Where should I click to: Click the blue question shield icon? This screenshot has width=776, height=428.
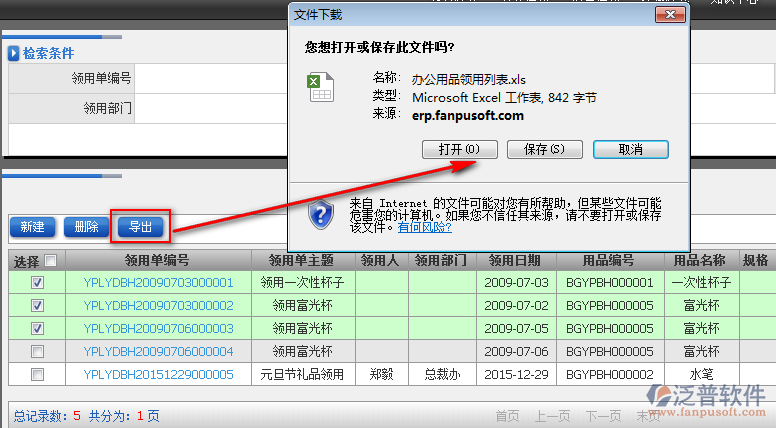pos(321,214)
